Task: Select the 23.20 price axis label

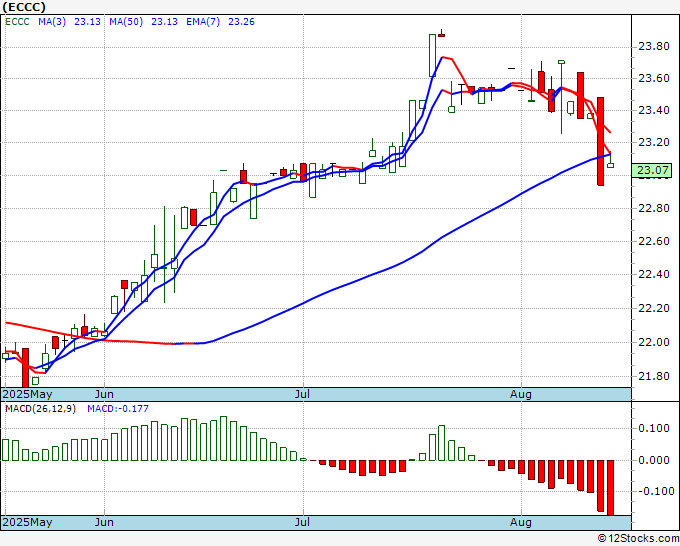Action: point(654,143)
